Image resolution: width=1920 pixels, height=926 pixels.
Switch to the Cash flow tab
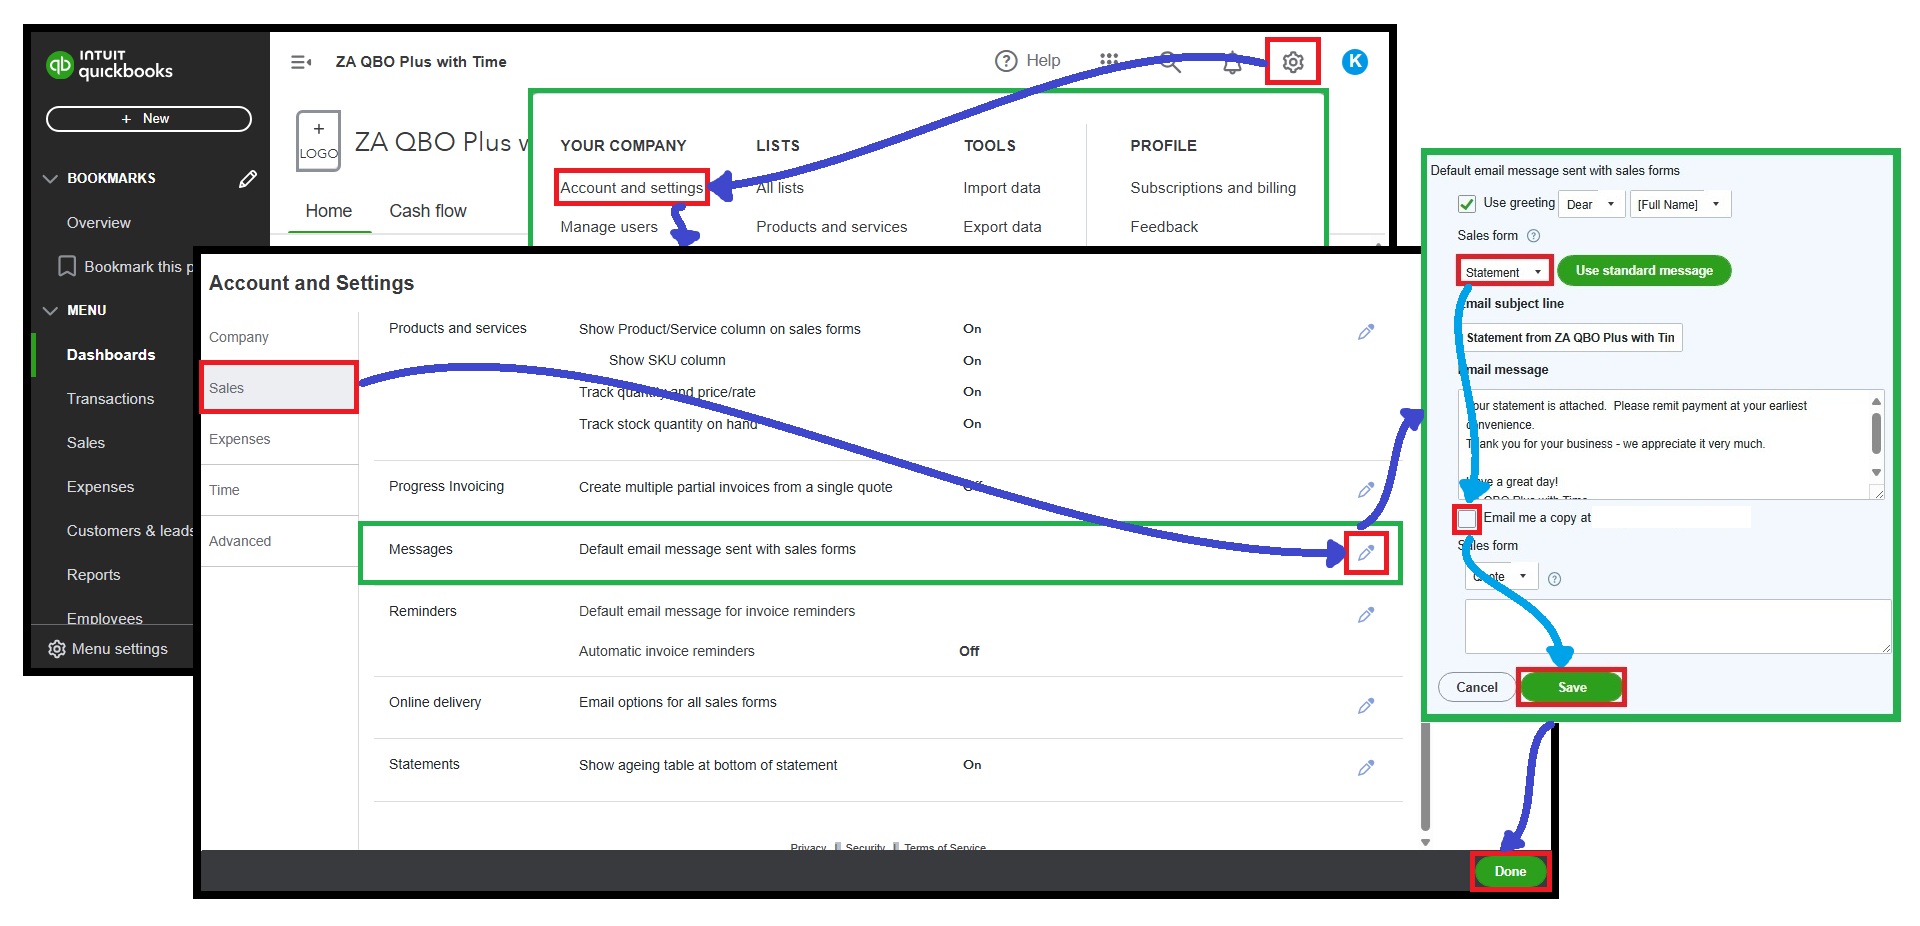tap(428, 211)
